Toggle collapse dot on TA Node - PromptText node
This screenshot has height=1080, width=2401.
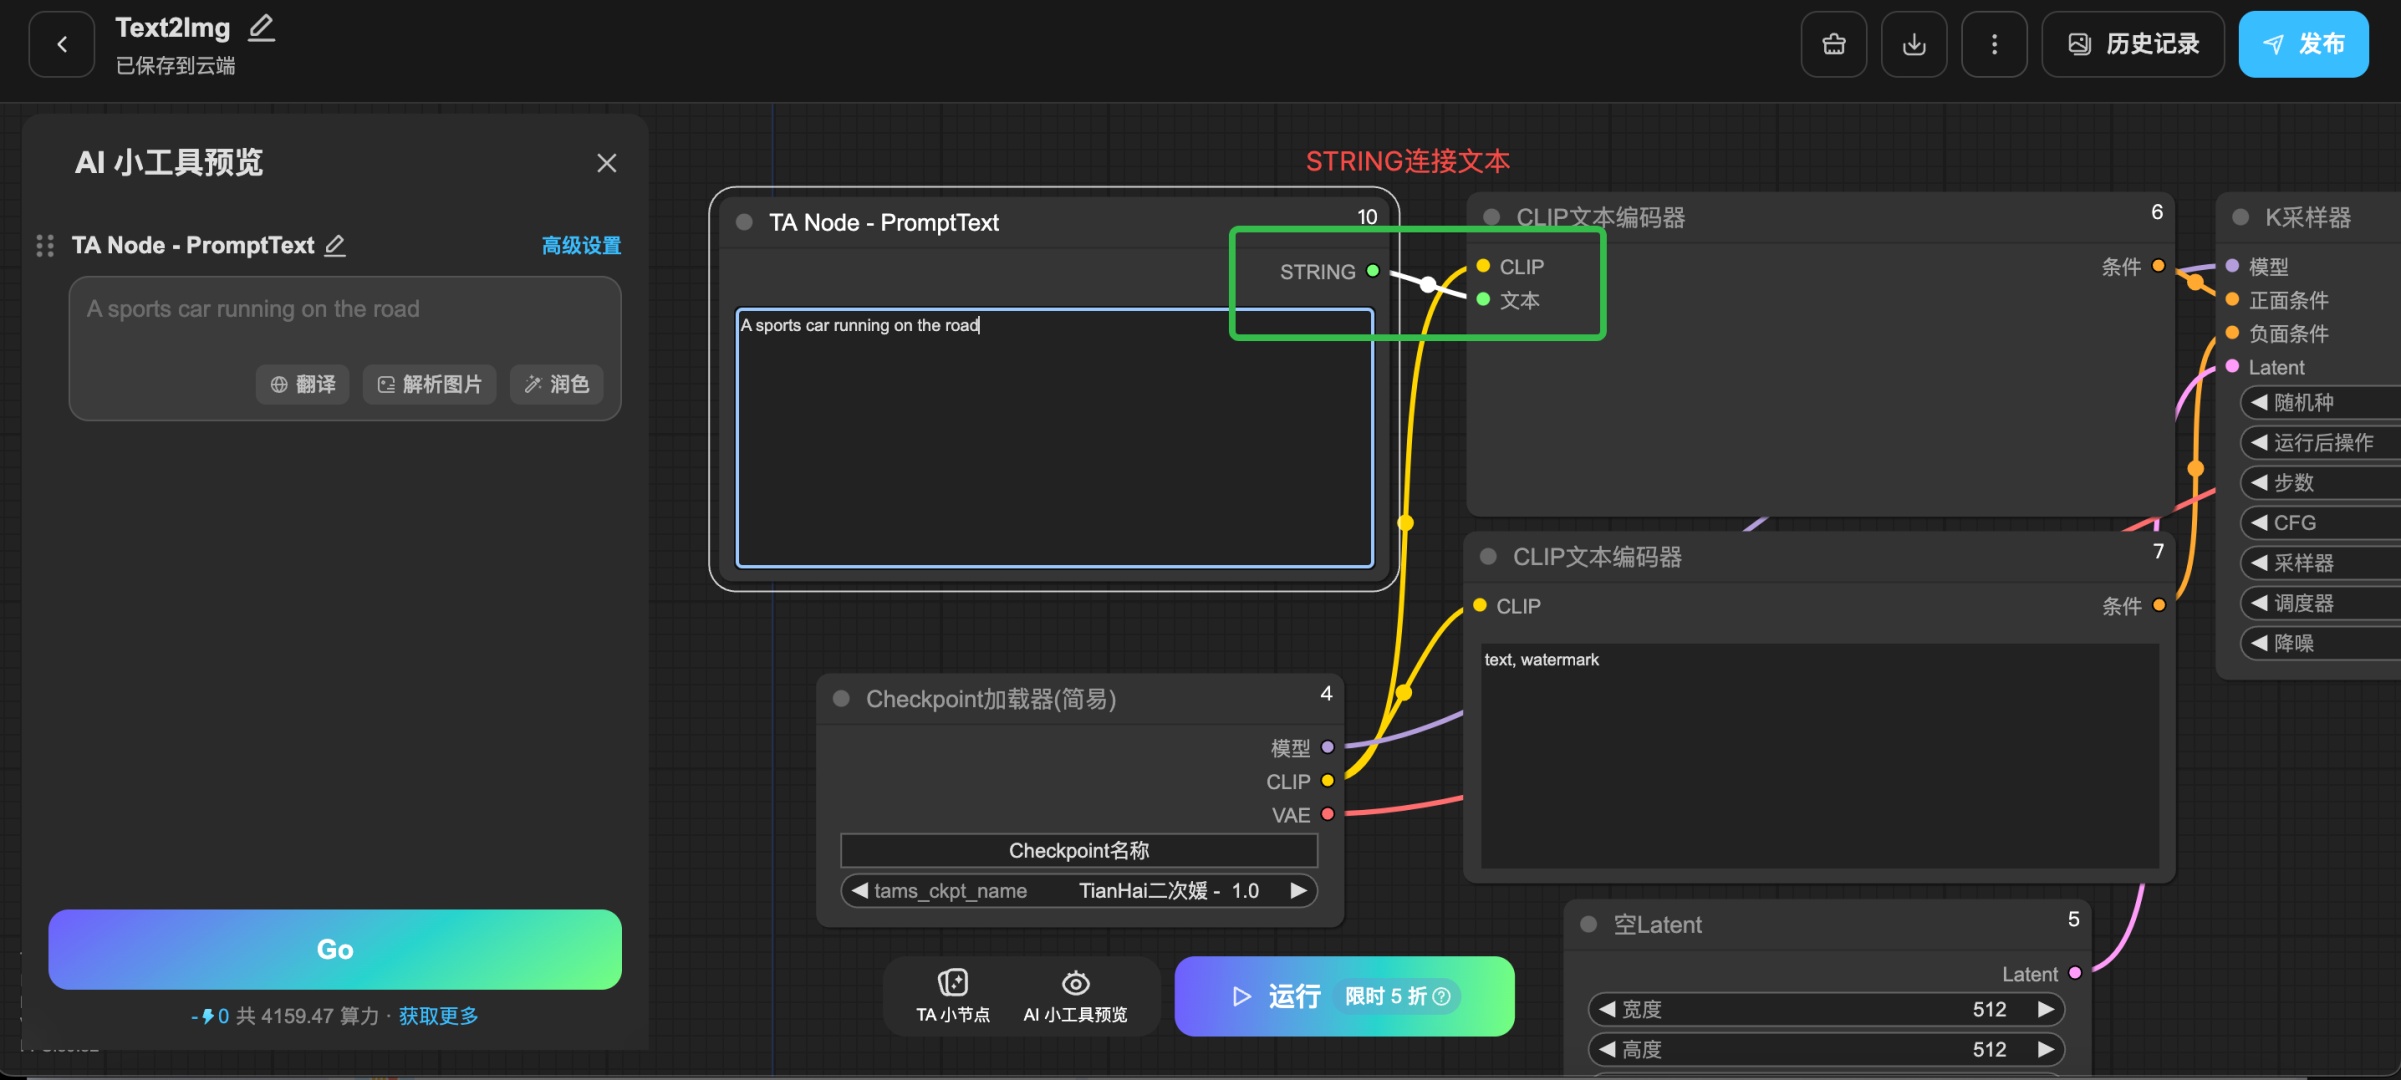pyautogui.click(x=744, y=222)
